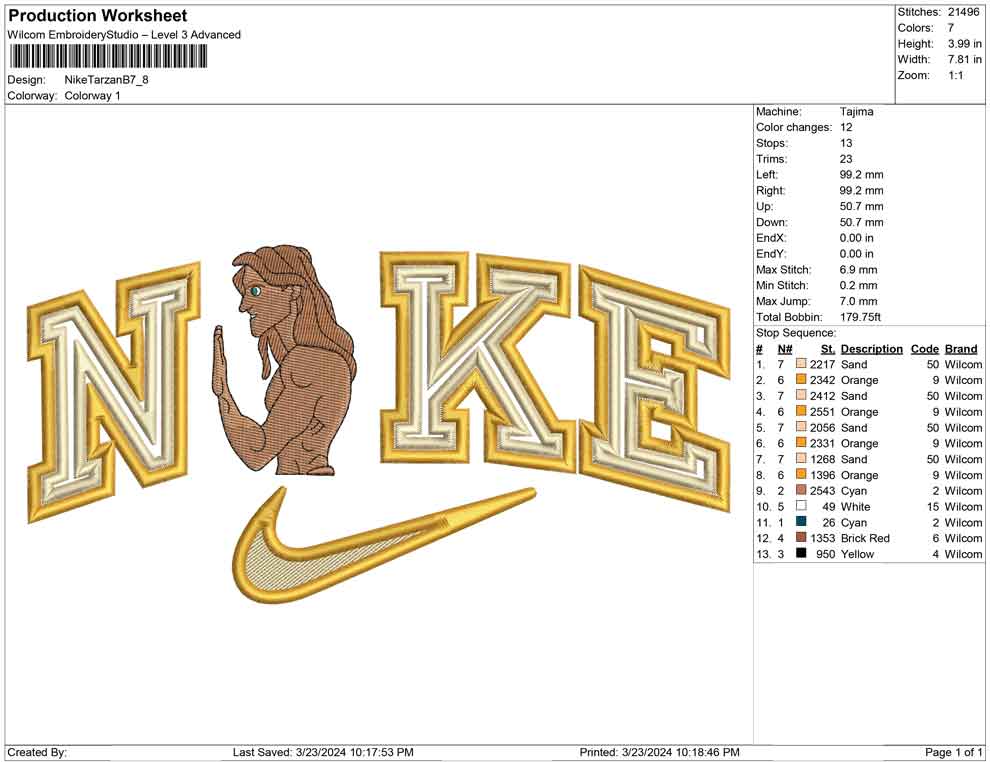
Task: Click the Zoom value '1:1'
Action: (x=956, y=75)
